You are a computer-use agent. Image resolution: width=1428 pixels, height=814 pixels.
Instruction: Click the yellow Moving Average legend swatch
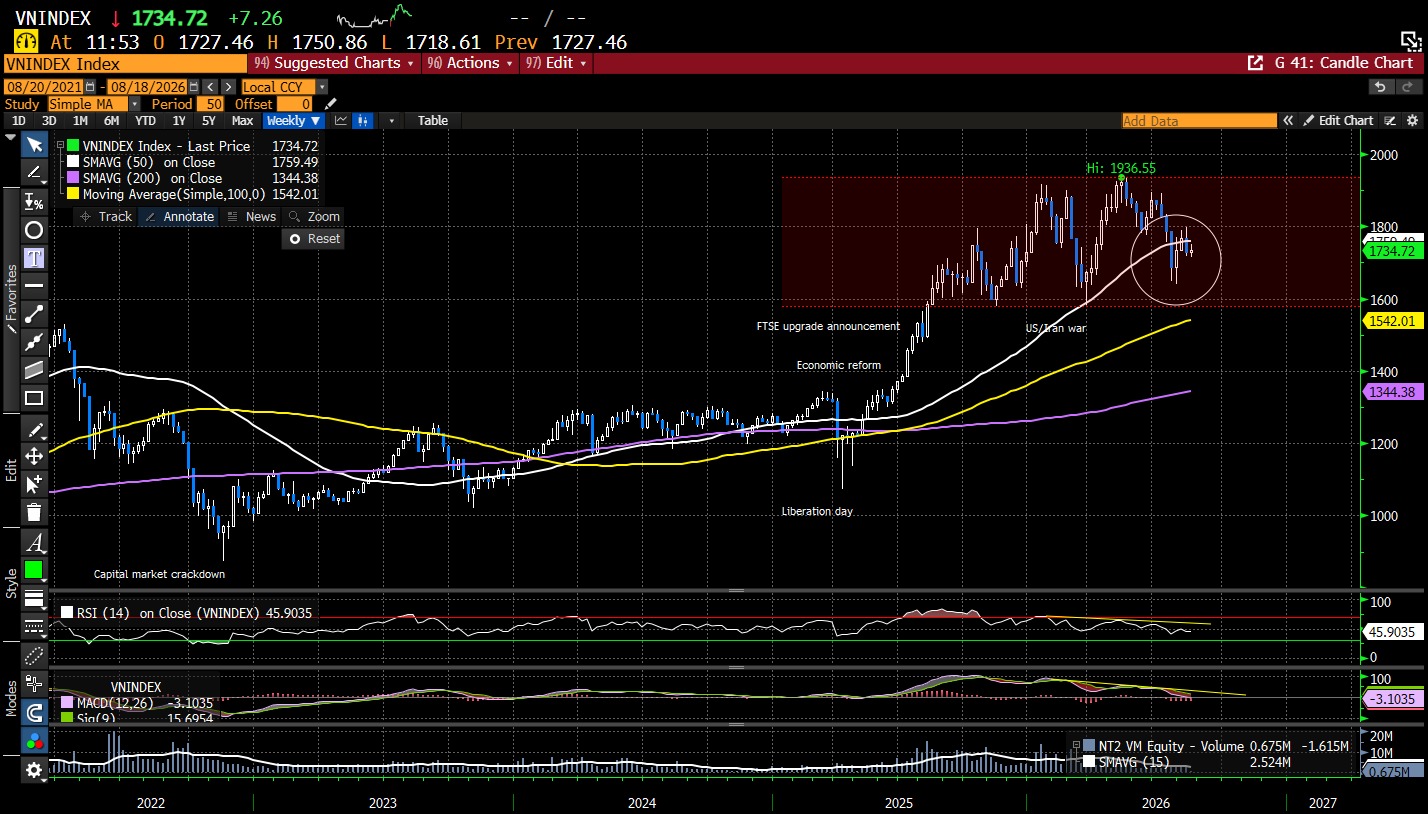(x=73, y=194)
